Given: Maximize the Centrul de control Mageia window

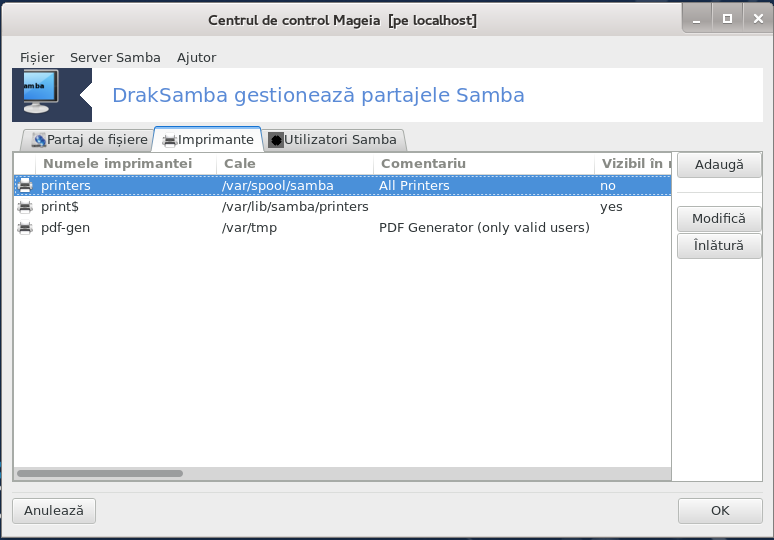Looking at the screenshot, I should (727, 19).
